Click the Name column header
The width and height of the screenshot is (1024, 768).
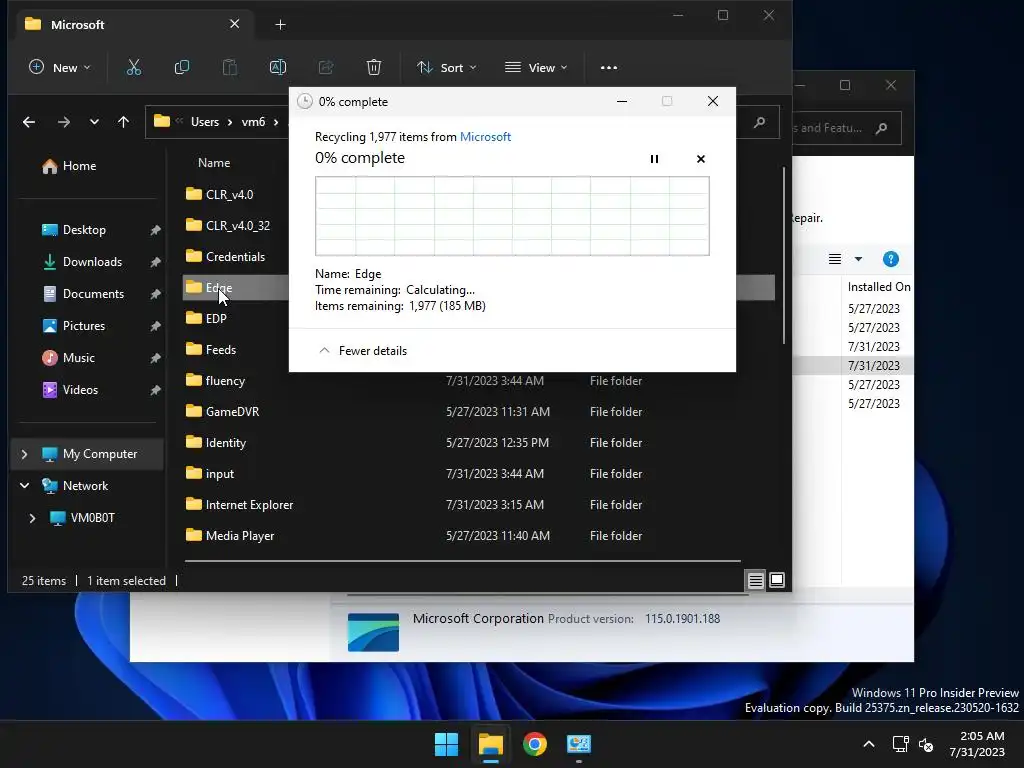[214, 163]
